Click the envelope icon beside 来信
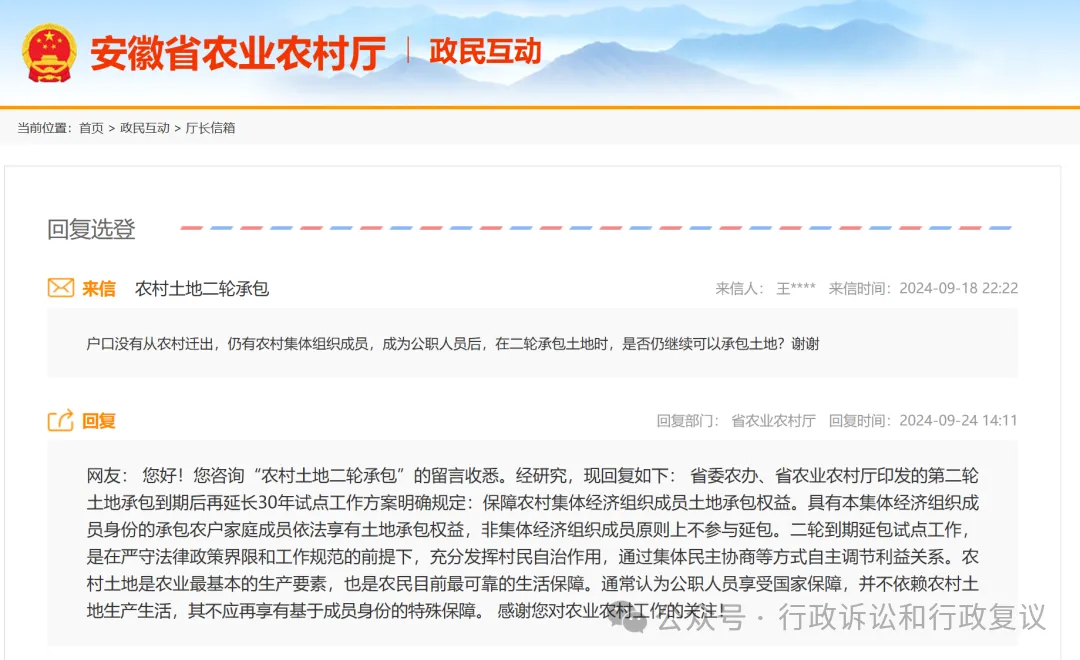Image resolution: width=1080 pixels, height=660 pixels. pos(61,287)
